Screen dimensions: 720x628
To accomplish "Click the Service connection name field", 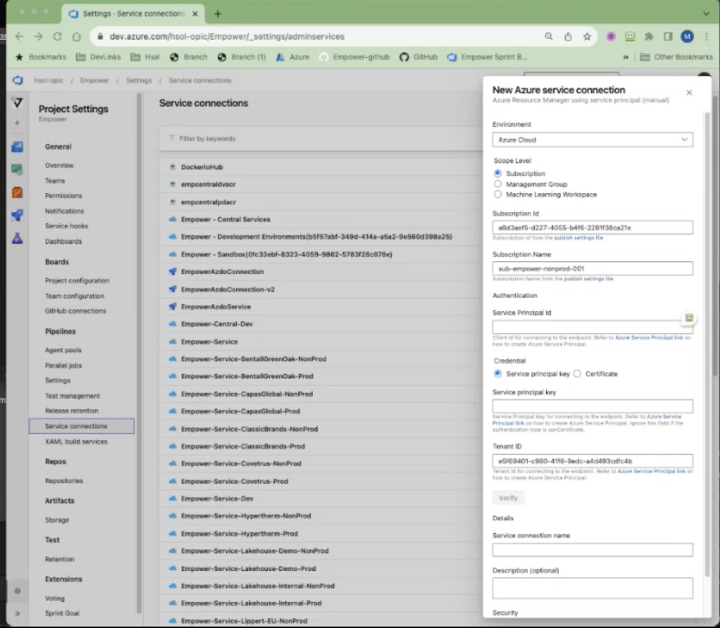I will pyautogui.click(x=592, y=550).
